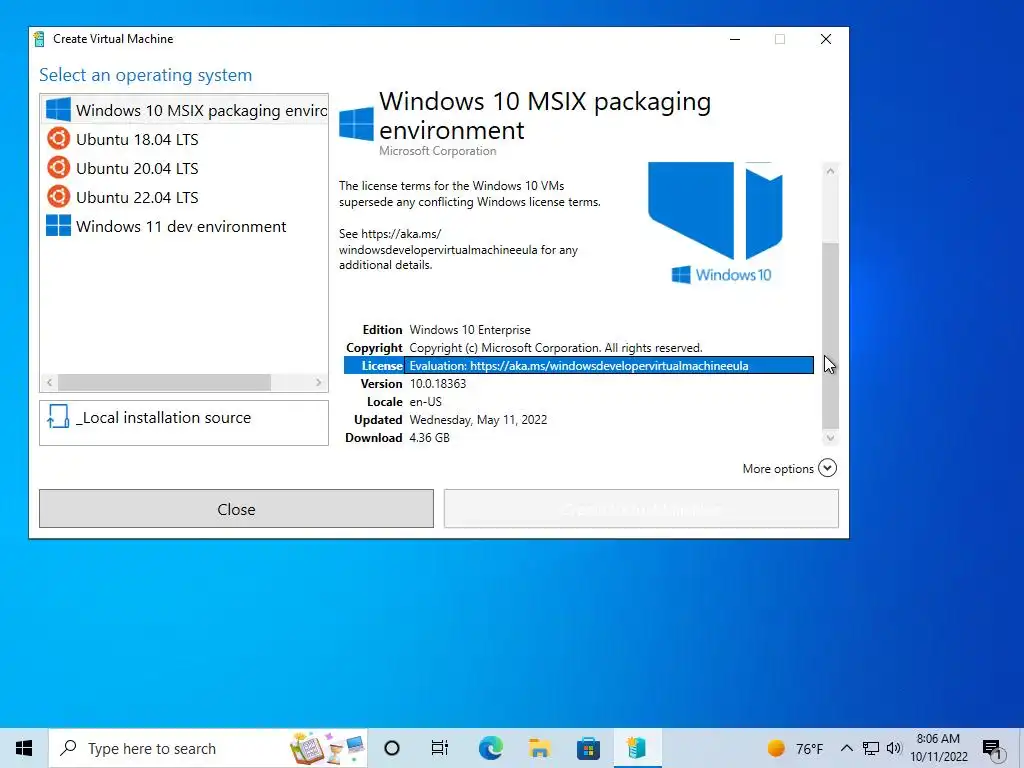Open Cortana circle on the taskbar
This screenshot has height=768, width=1024.
(392, 748)
